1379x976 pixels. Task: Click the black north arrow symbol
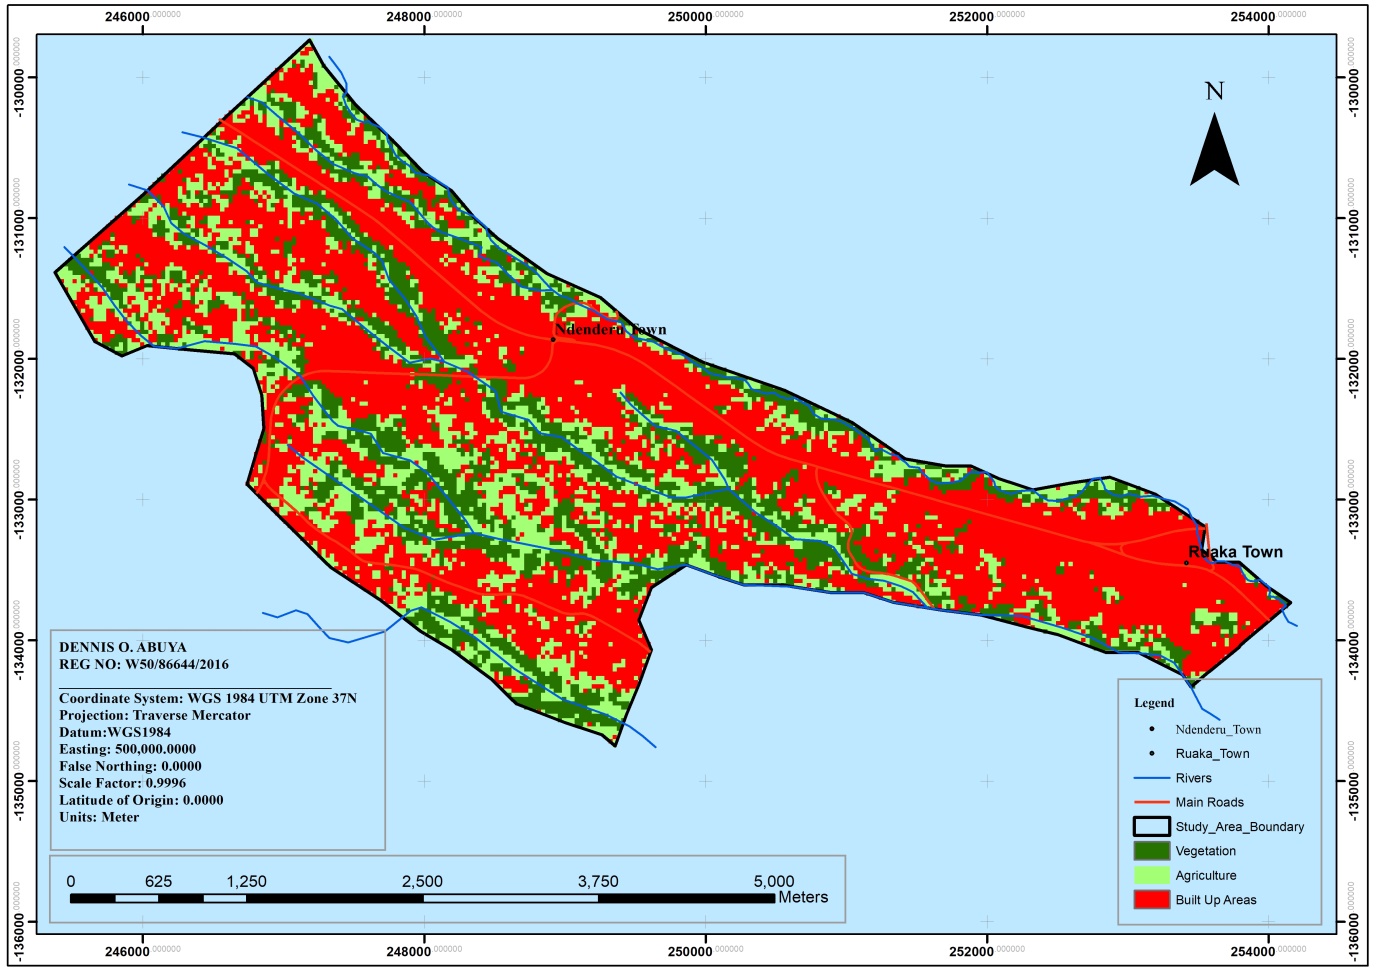(1214, 152)
